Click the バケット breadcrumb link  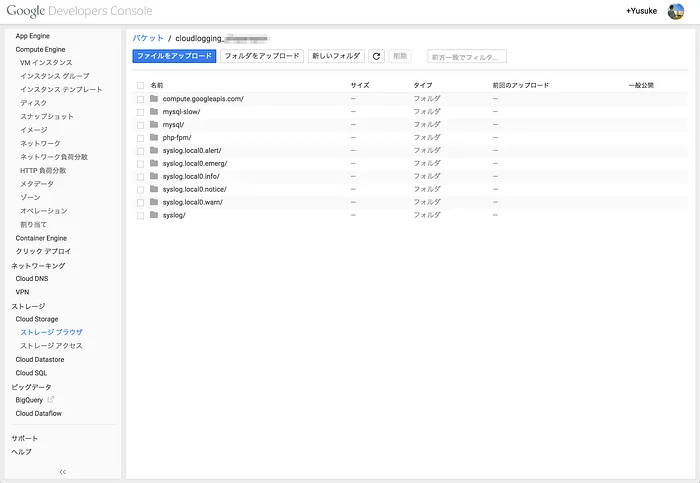pyautogui.click(x=148, y=38)
